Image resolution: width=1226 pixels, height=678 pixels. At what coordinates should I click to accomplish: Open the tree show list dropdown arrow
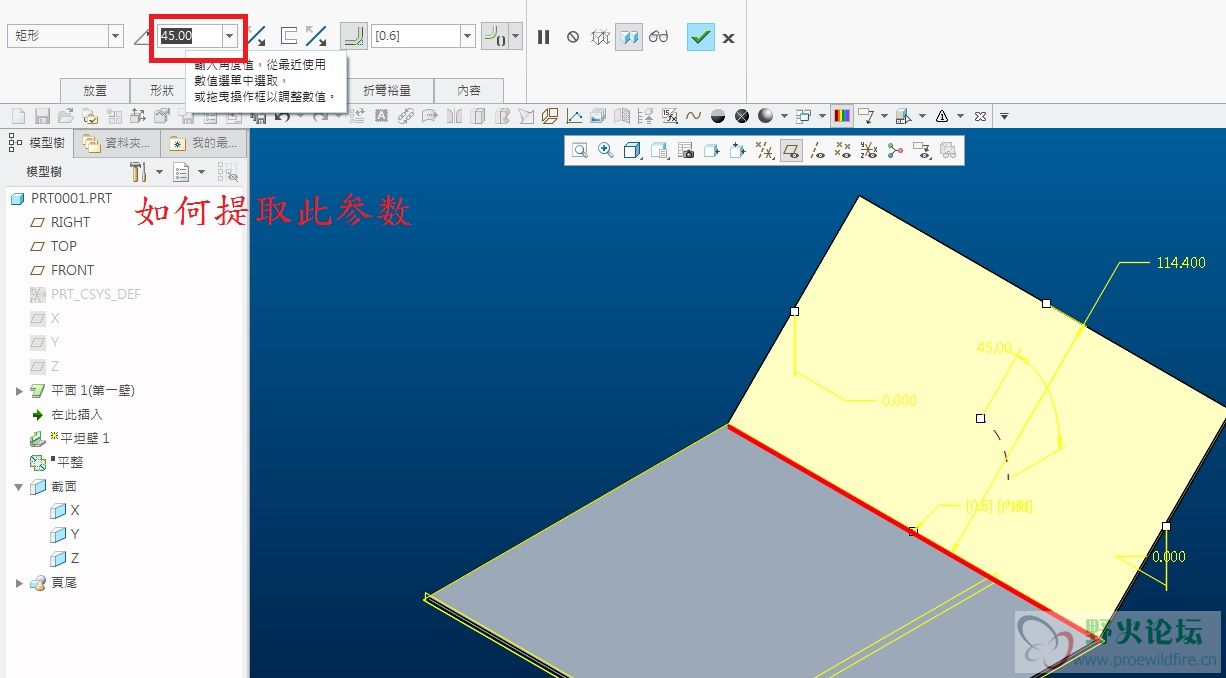tap(201, 172)
